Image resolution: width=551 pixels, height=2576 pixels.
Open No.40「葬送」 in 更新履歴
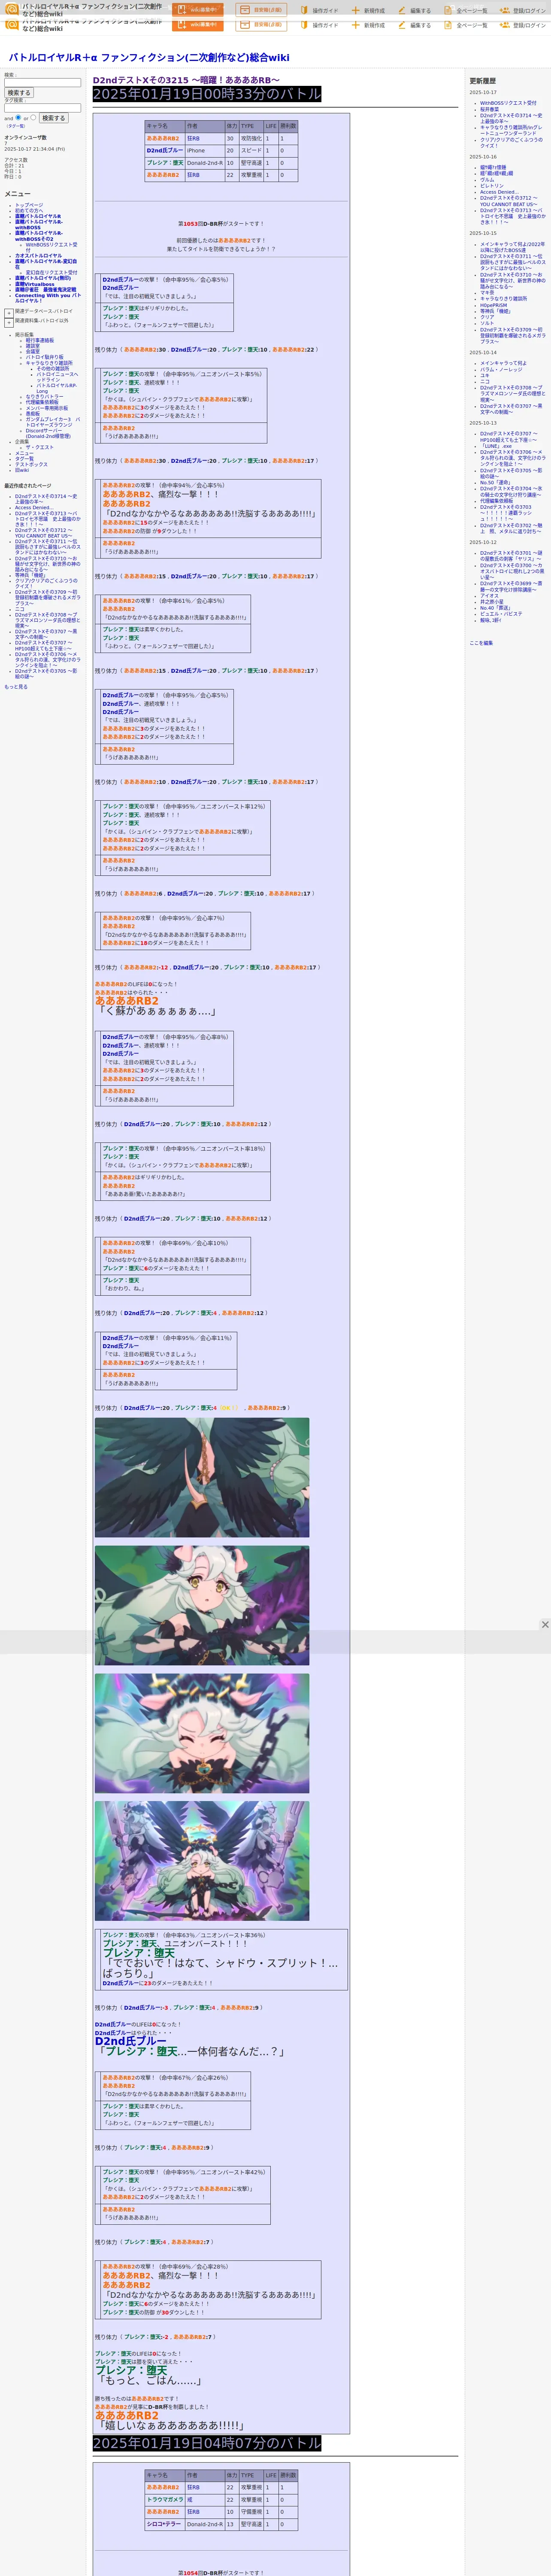[495, 608]
